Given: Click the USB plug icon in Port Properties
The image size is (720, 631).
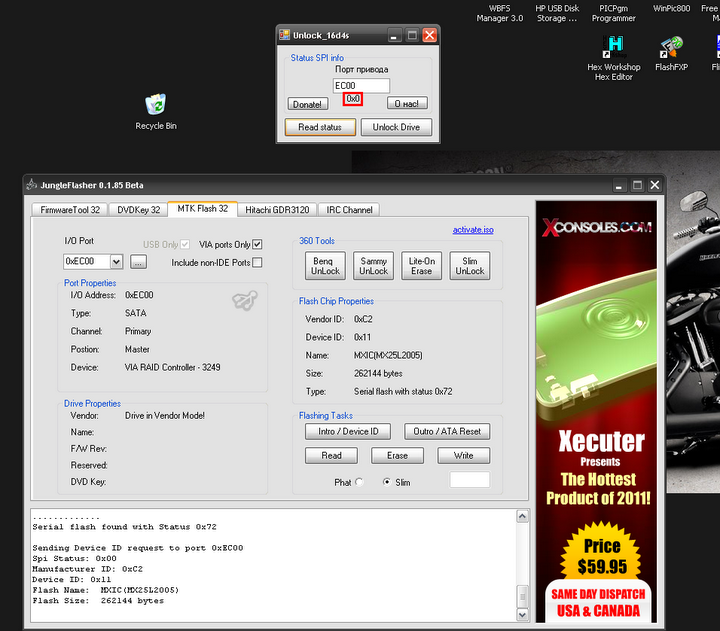Looking at the screenshot, I should coord(241,300).
